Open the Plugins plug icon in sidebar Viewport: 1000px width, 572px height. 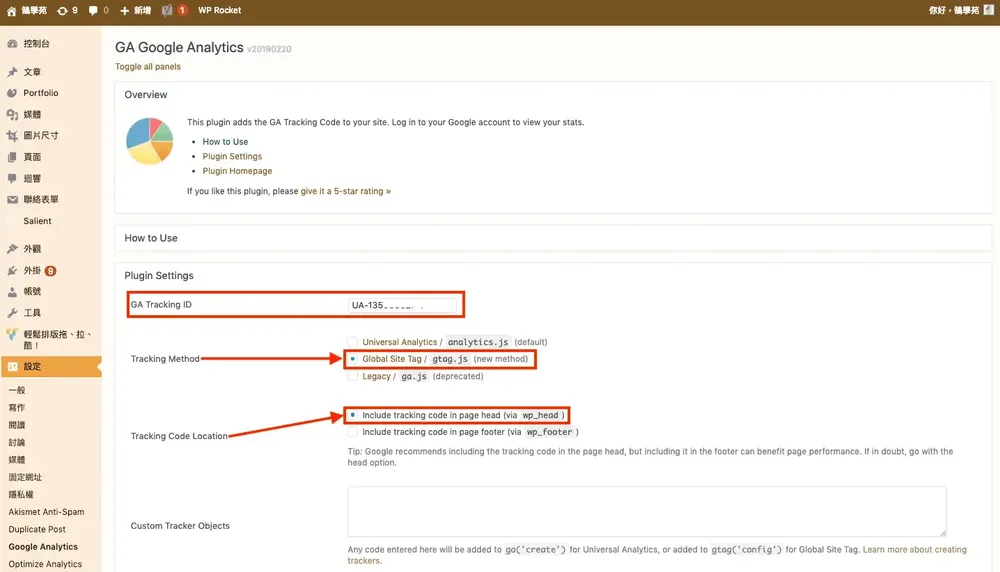point(12,271)
